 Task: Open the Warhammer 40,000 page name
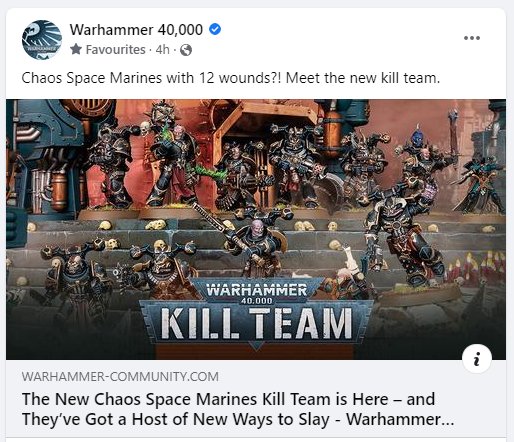136,30
